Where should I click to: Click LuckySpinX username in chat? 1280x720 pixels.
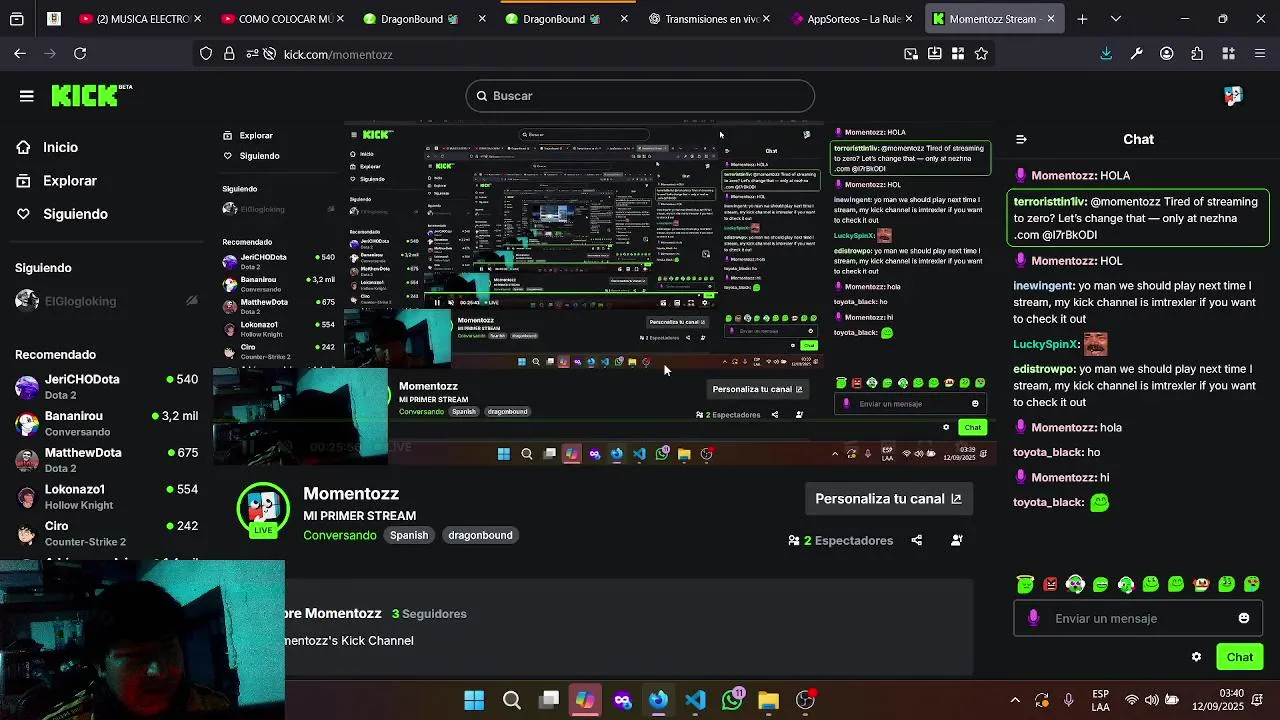tap(1045, 344)
